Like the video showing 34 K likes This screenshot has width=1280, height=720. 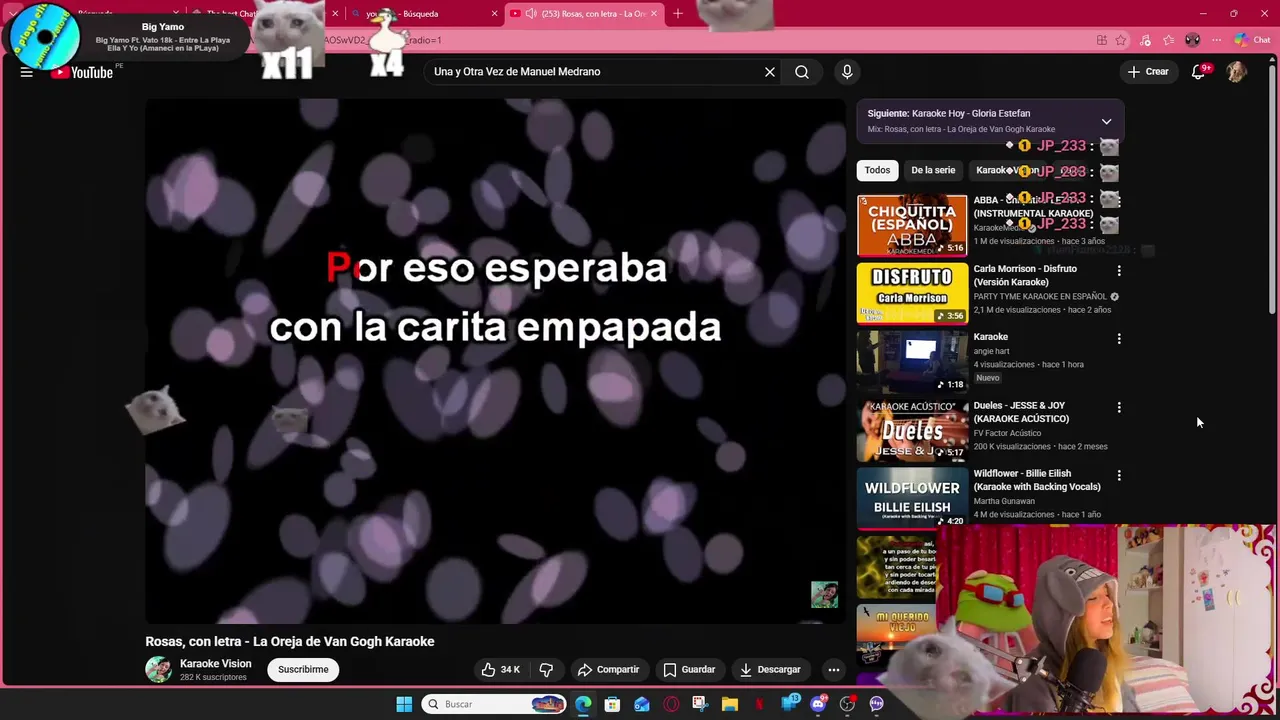[x=501, y=670]
